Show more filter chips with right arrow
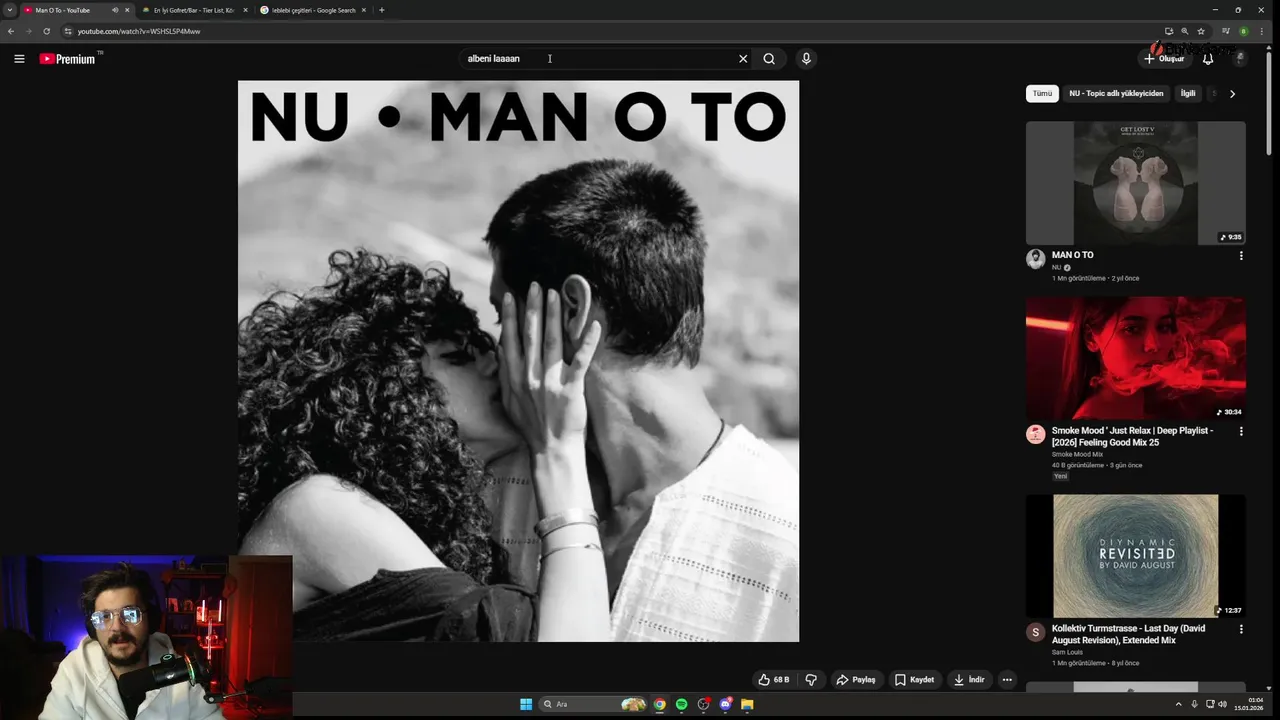 click(x=1232, y=94)
